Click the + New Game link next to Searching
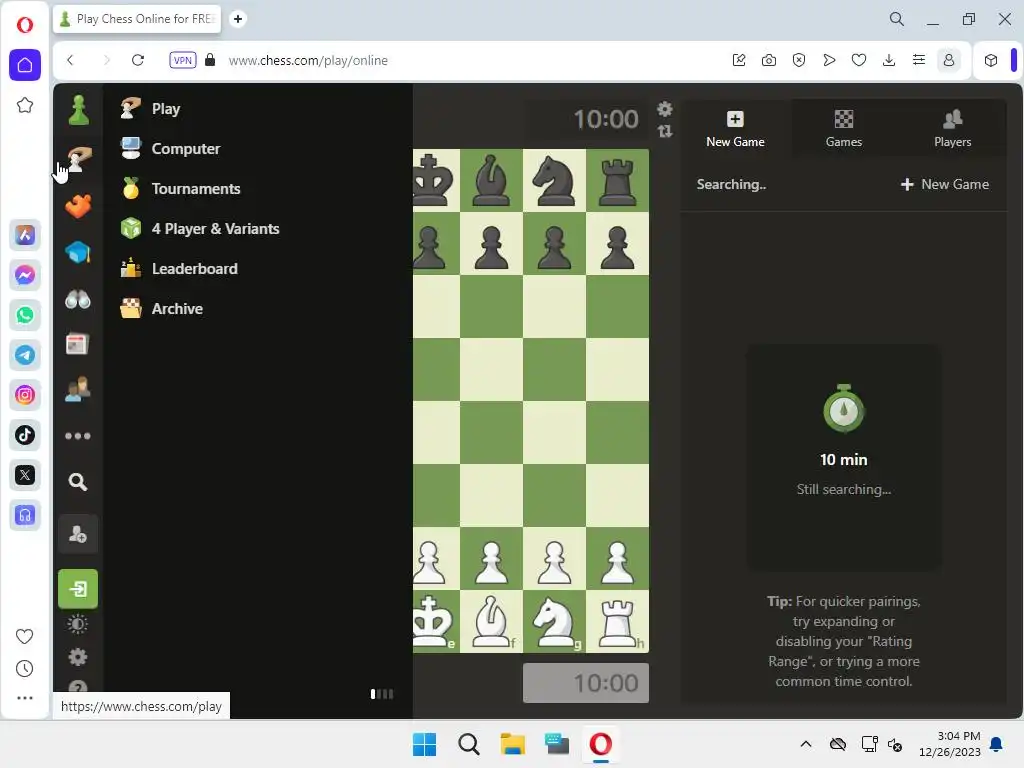 pos(944,184)
